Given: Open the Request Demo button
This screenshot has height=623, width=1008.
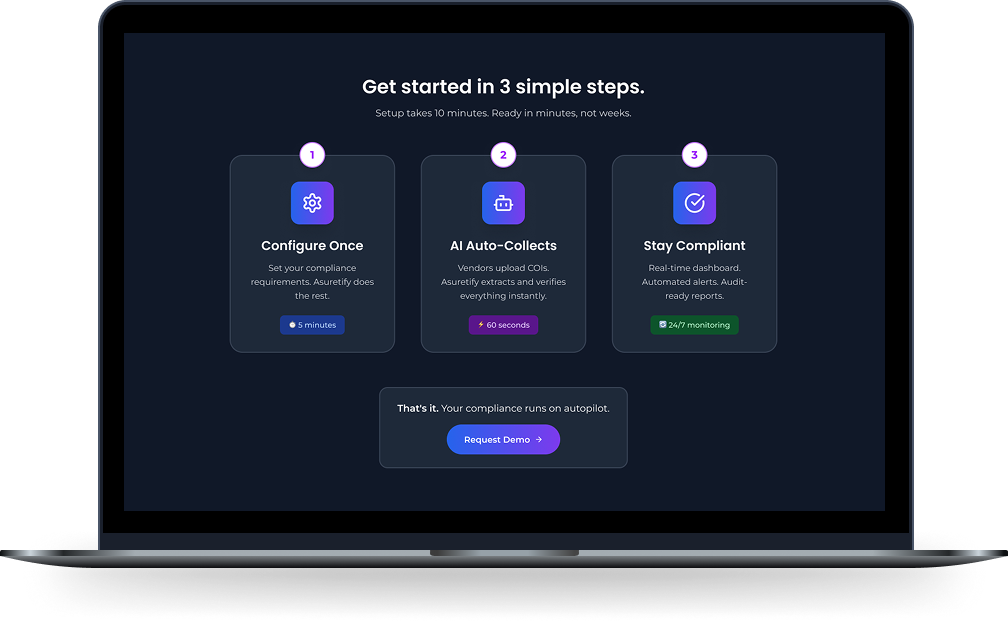Looking at the screenshot, I should pos(503,440).
